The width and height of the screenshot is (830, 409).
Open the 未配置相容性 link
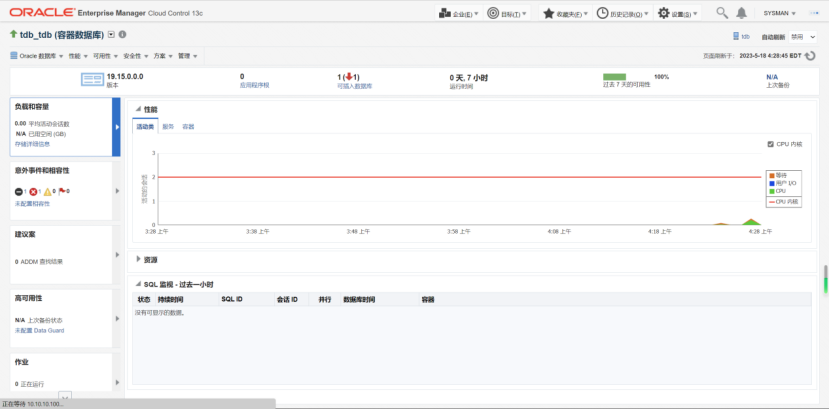click(32, 204)
